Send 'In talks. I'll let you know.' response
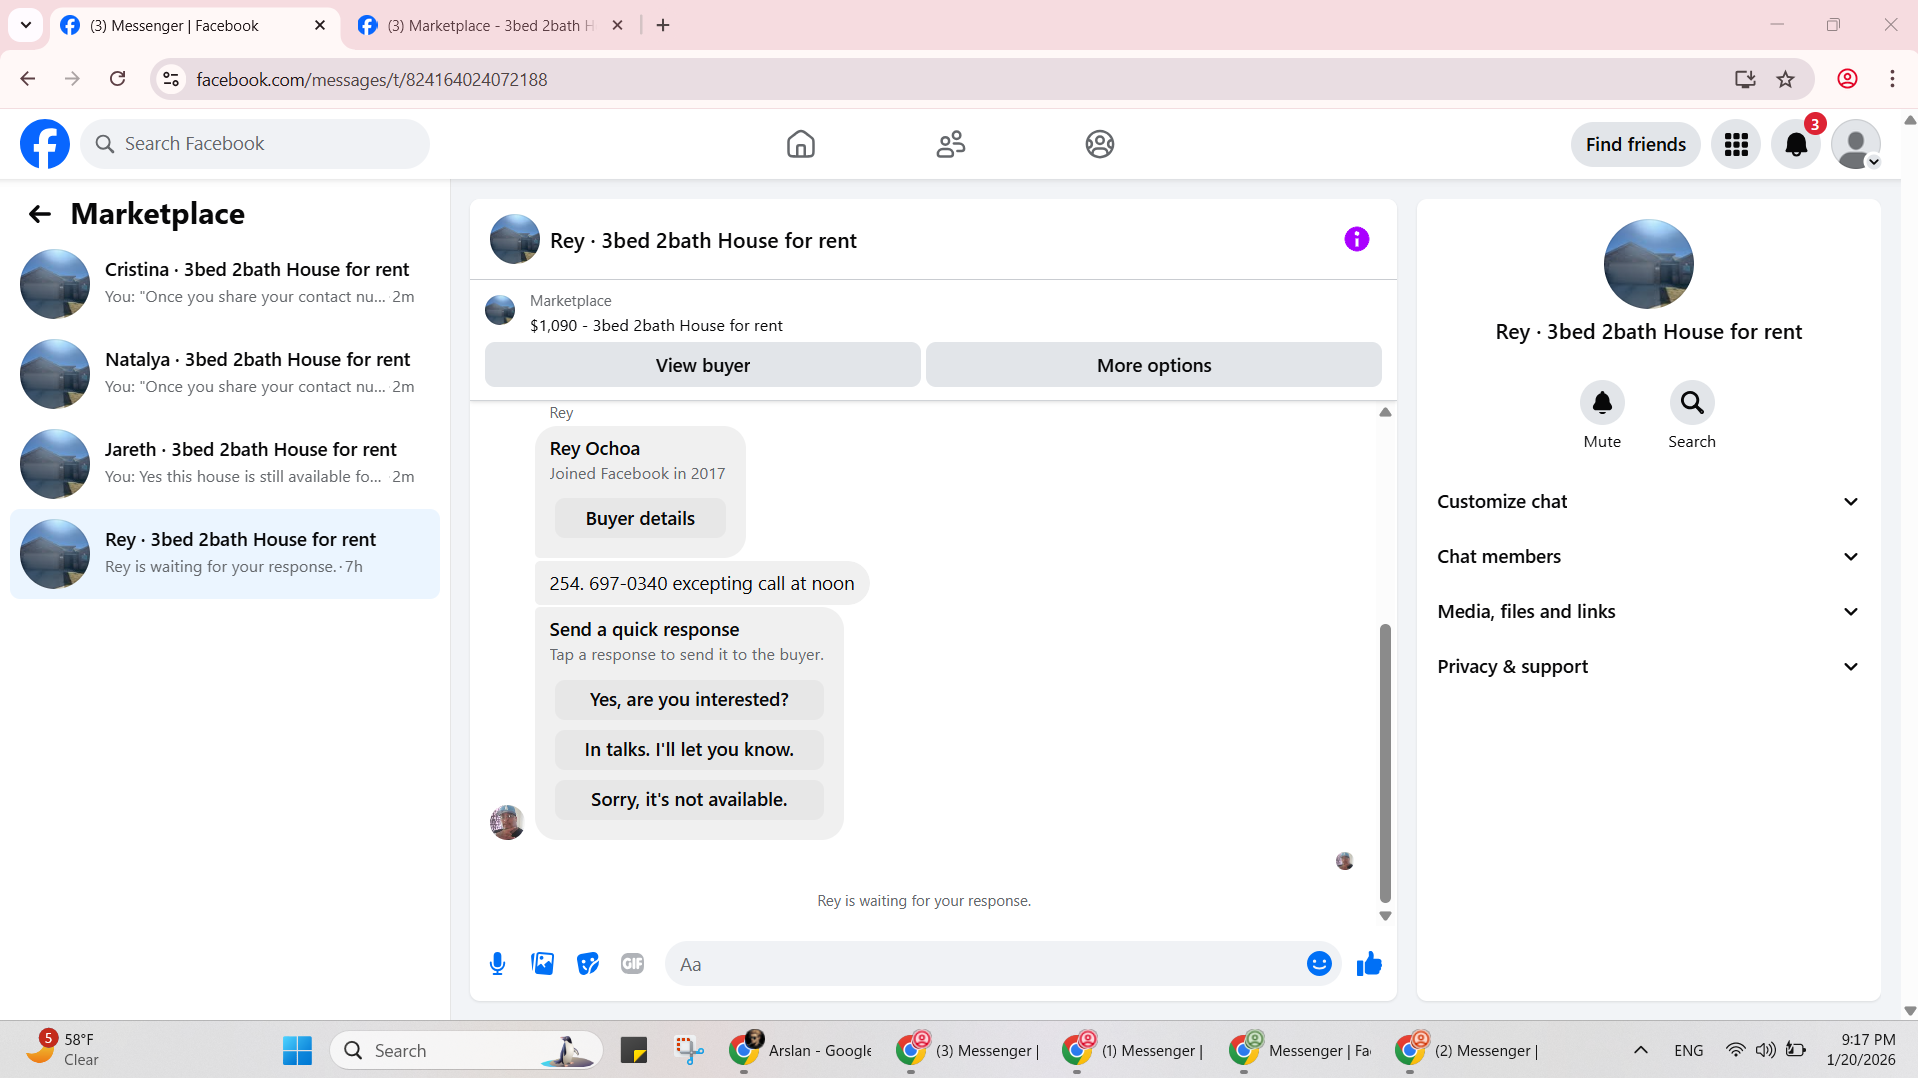This screenshot has height=1078, width=1918. [x=689, y=750]
